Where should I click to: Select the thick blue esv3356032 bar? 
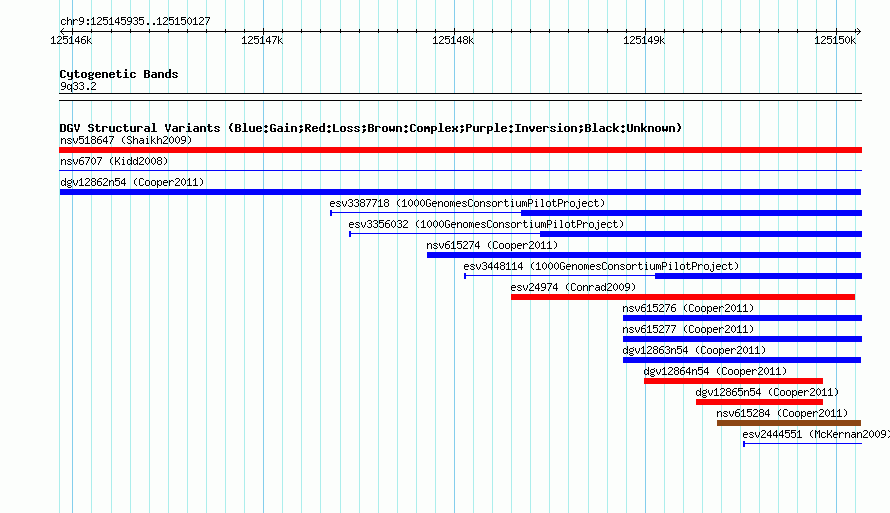point(701,234)
